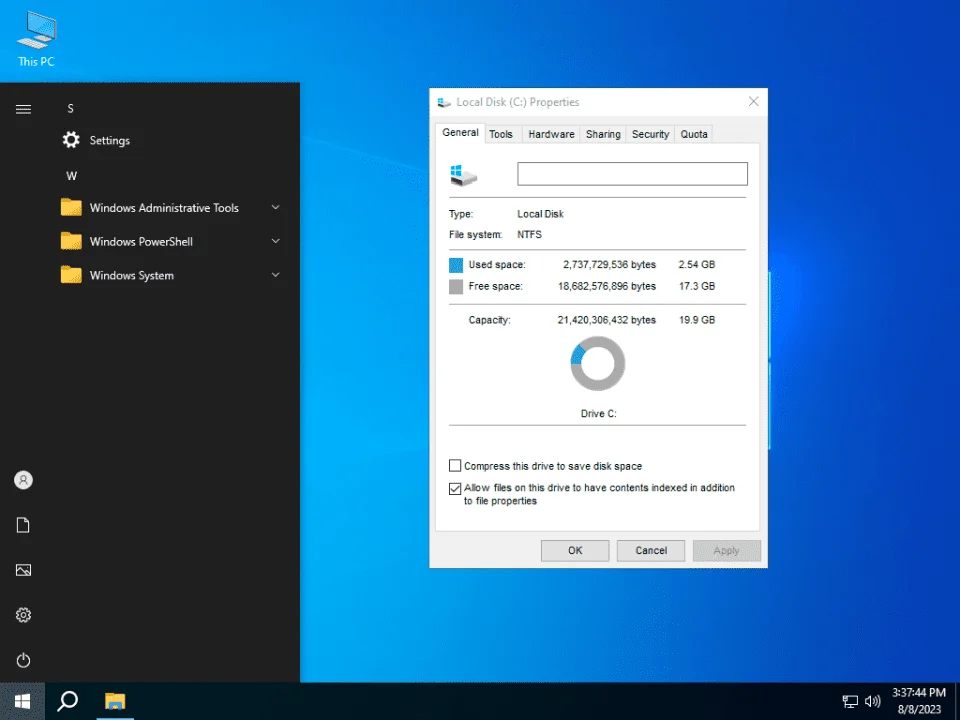Open taskbar Search magnifier

[67, 701]
